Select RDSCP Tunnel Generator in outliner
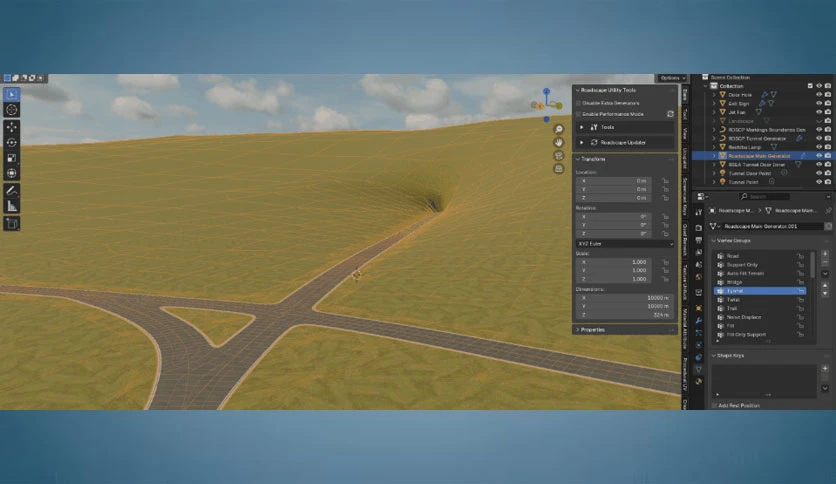The width and height of the screenshot is (836, 484). click(757, 139)
